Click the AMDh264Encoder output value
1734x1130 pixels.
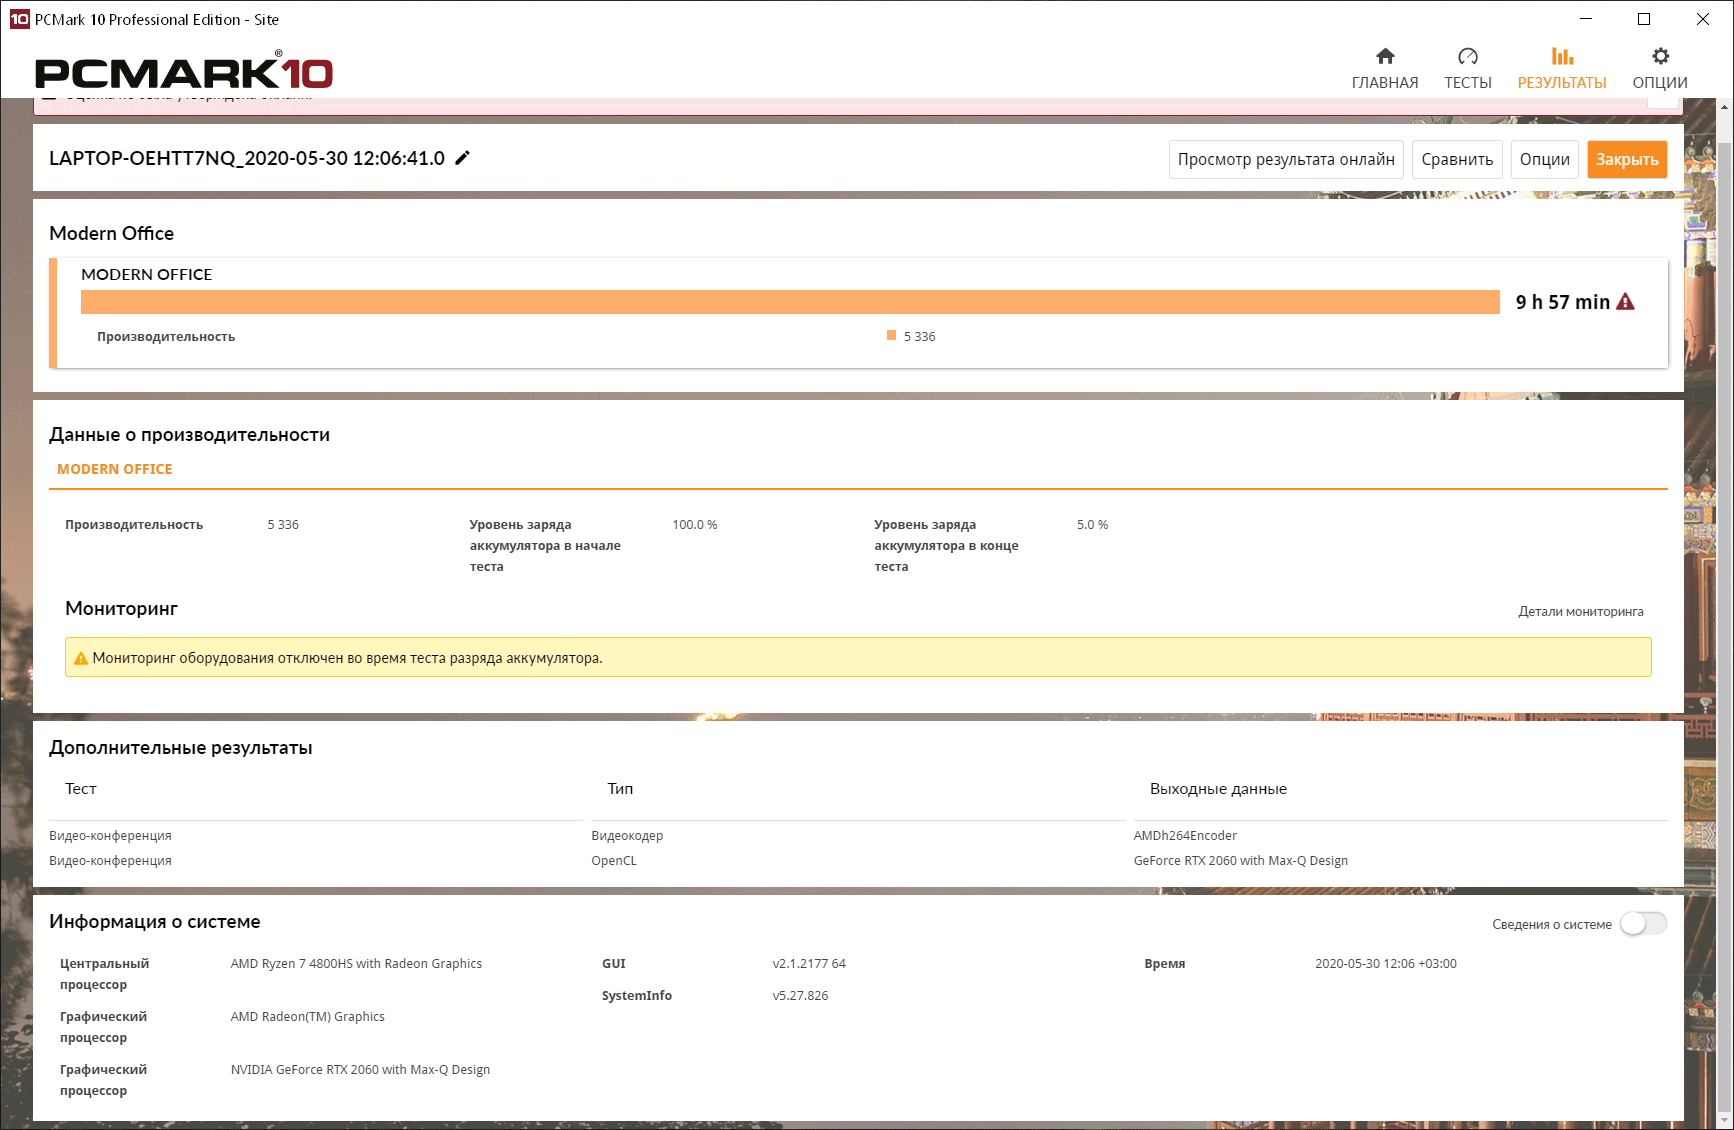(1185, 836)
